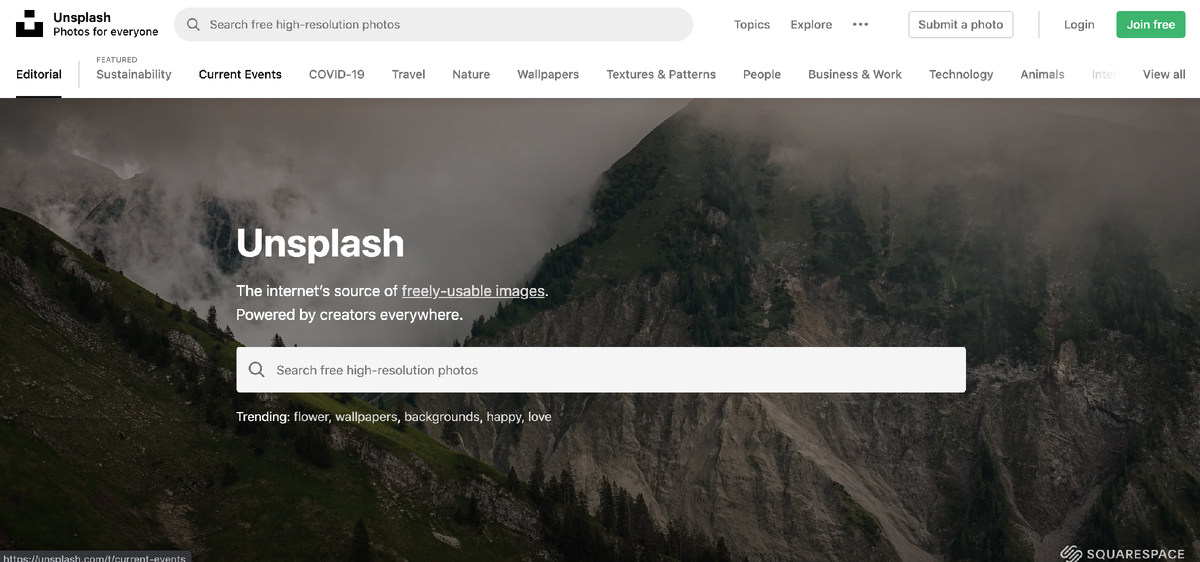Click the magnifier icon in top search bar
This screenshot has height=562, width=1200.
click(x=194, y=24)
